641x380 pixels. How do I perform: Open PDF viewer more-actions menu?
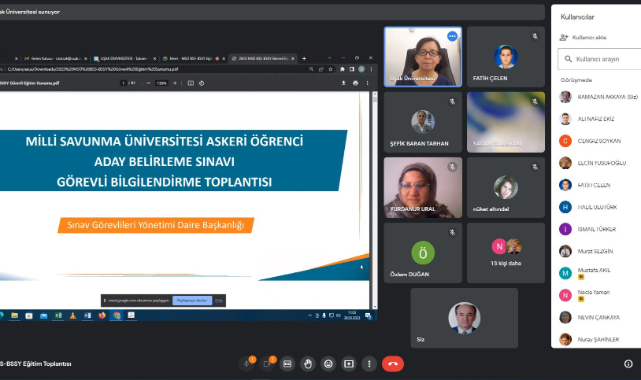pyautogui.click(x=367, y=83)
